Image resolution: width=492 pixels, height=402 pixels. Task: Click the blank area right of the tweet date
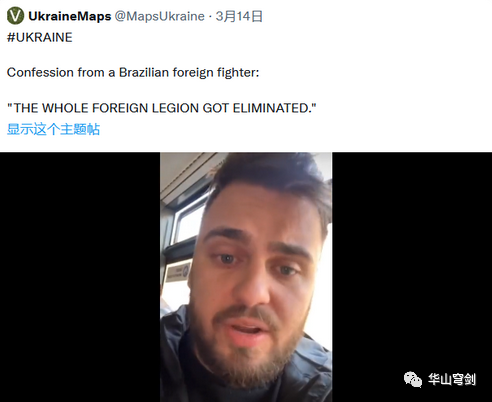[377, 16]
